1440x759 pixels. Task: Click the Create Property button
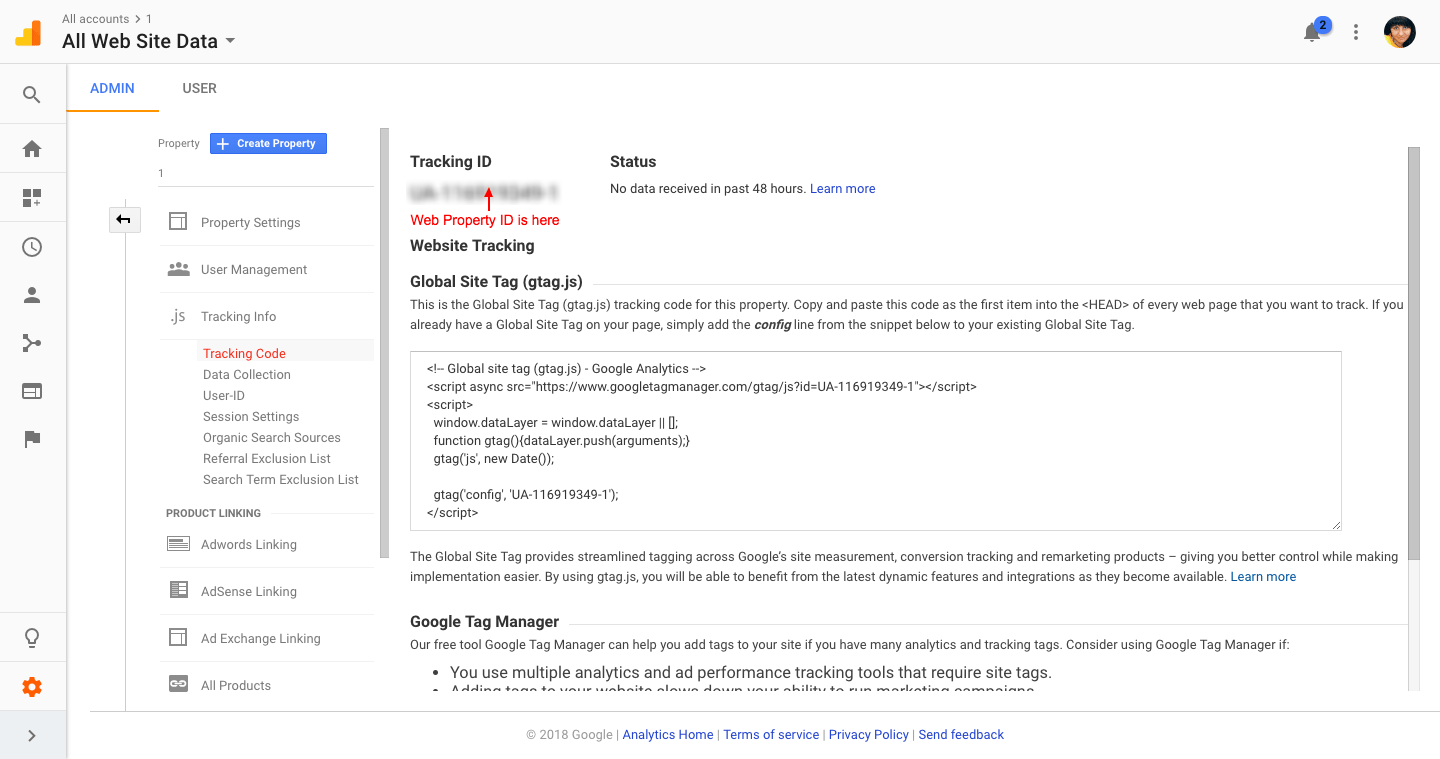click(268, 143)
